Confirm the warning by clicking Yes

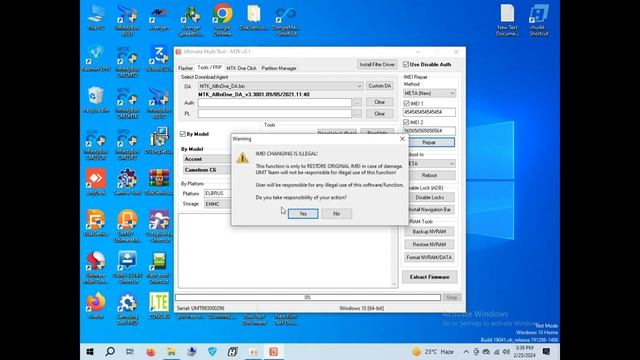click(x=303, y=213)
